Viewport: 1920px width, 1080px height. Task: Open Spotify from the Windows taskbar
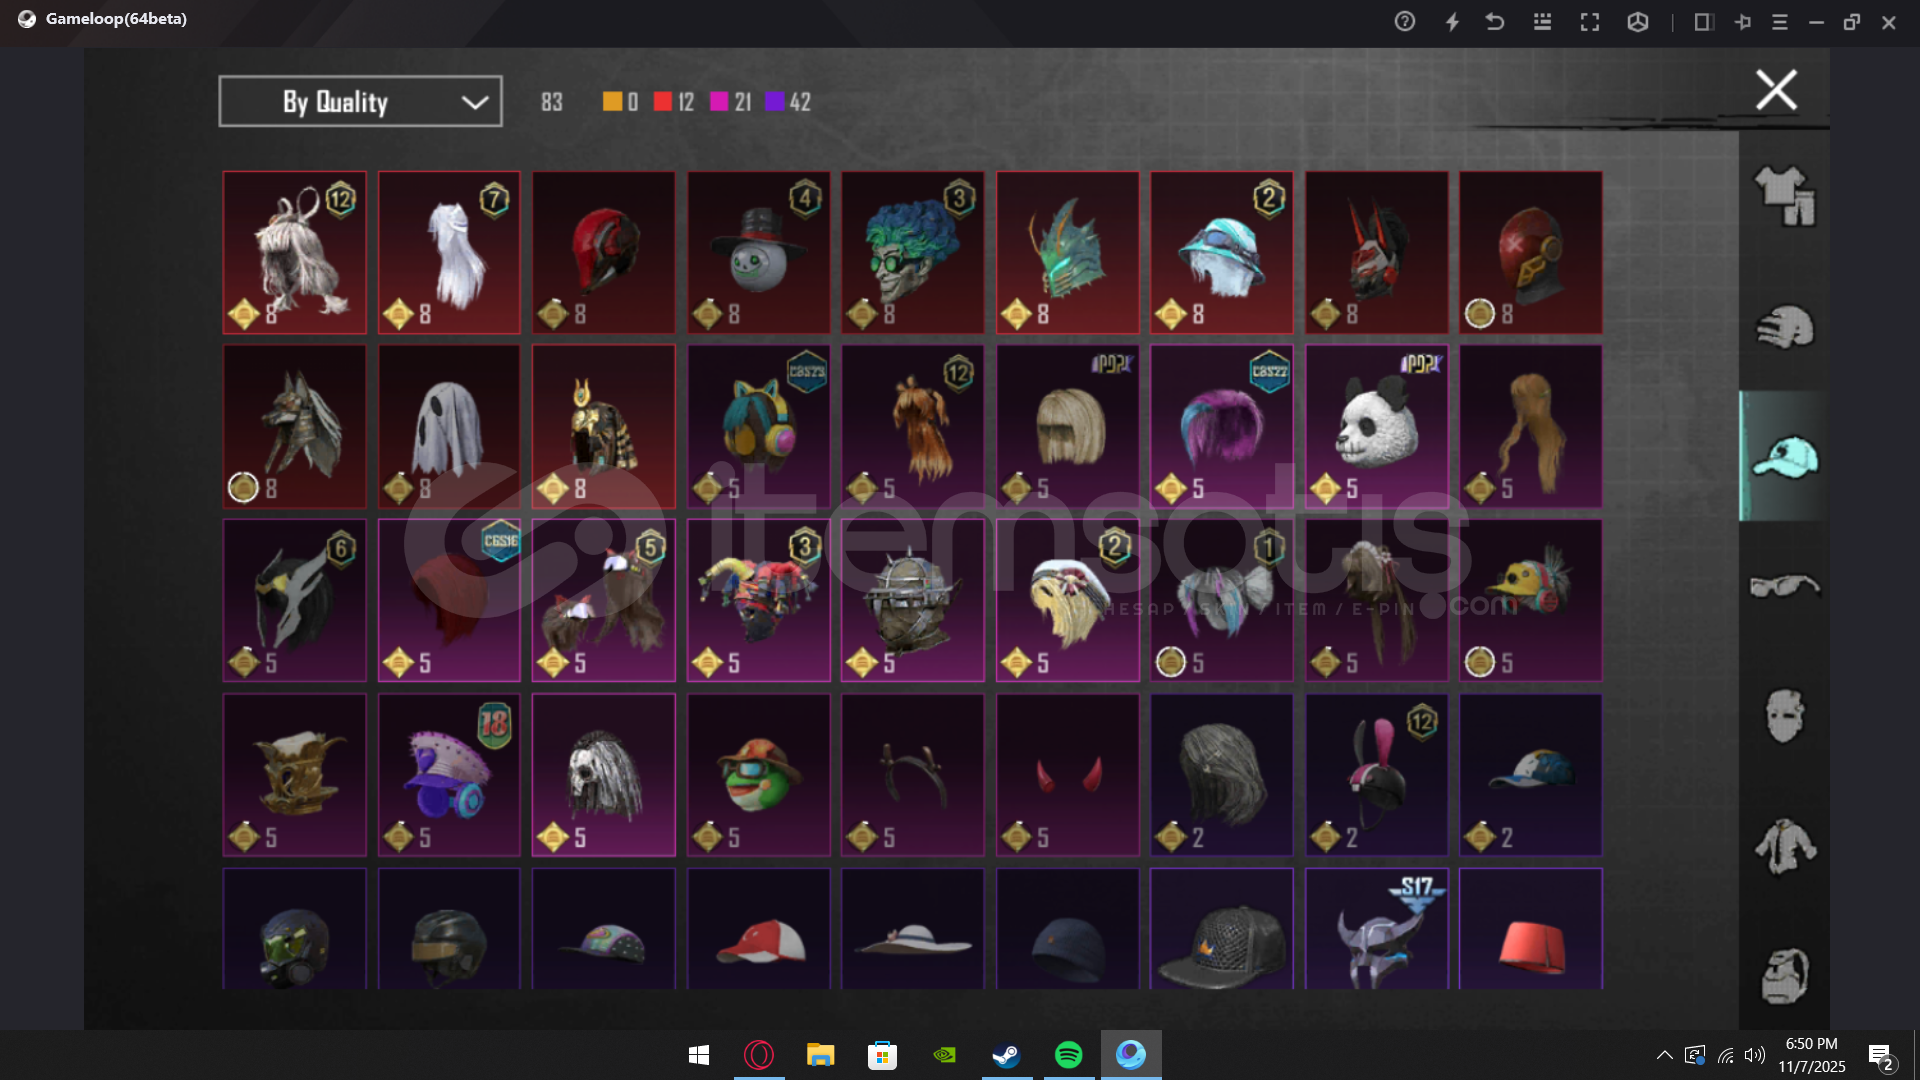click(x=1068, y=1055)
